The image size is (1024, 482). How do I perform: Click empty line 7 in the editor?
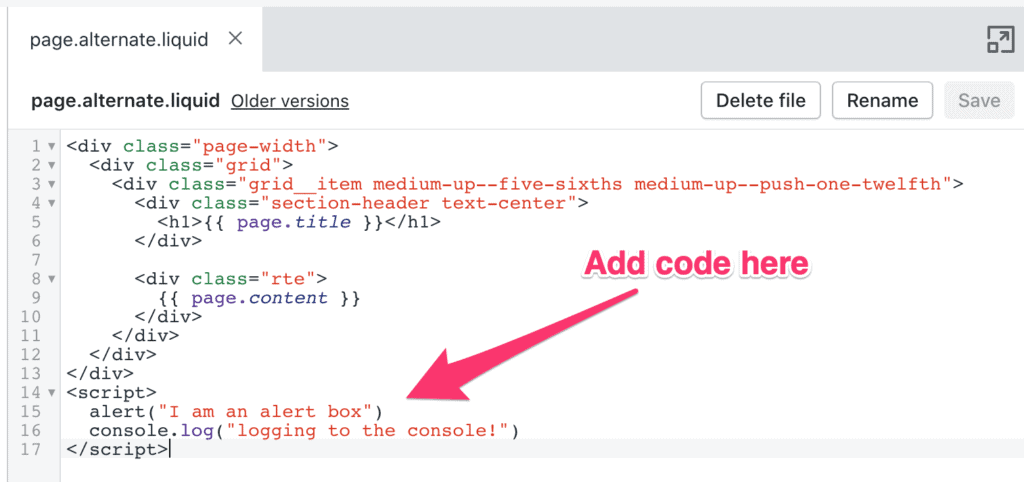click(542, 260)
